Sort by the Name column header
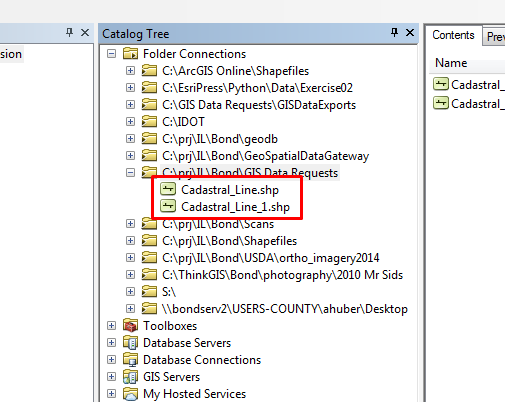 click(x=467, y=63)
